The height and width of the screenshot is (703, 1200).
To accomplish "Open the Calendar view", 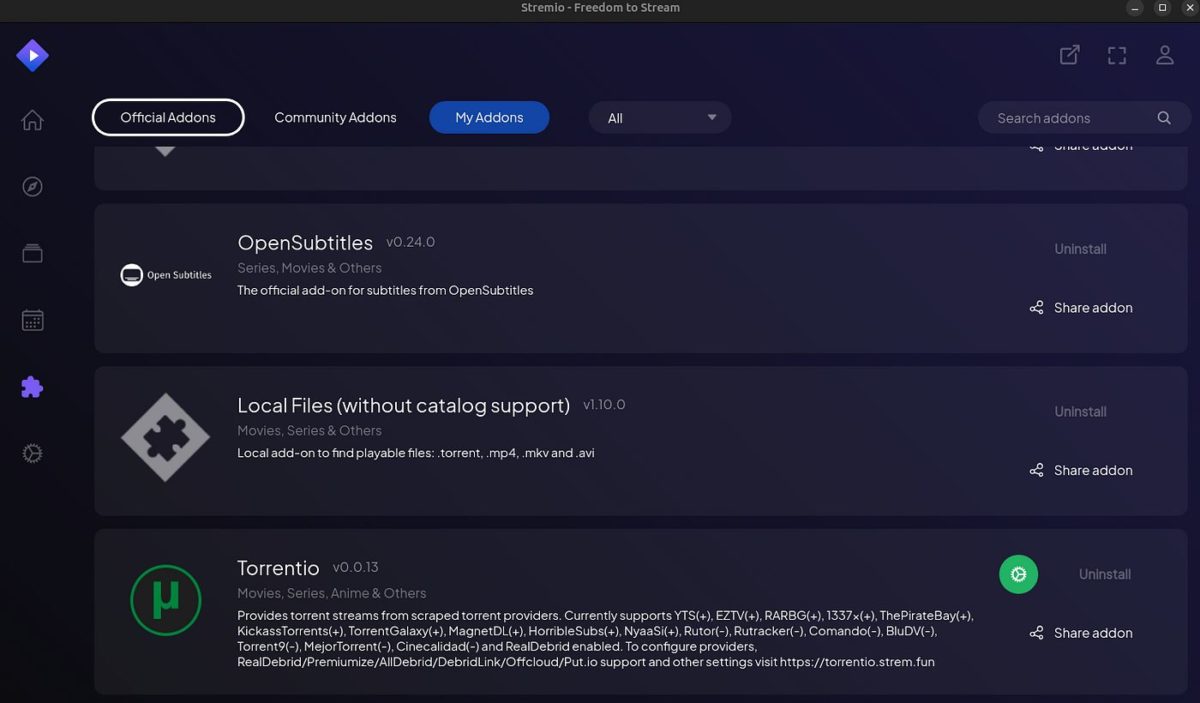I will 32,319.
